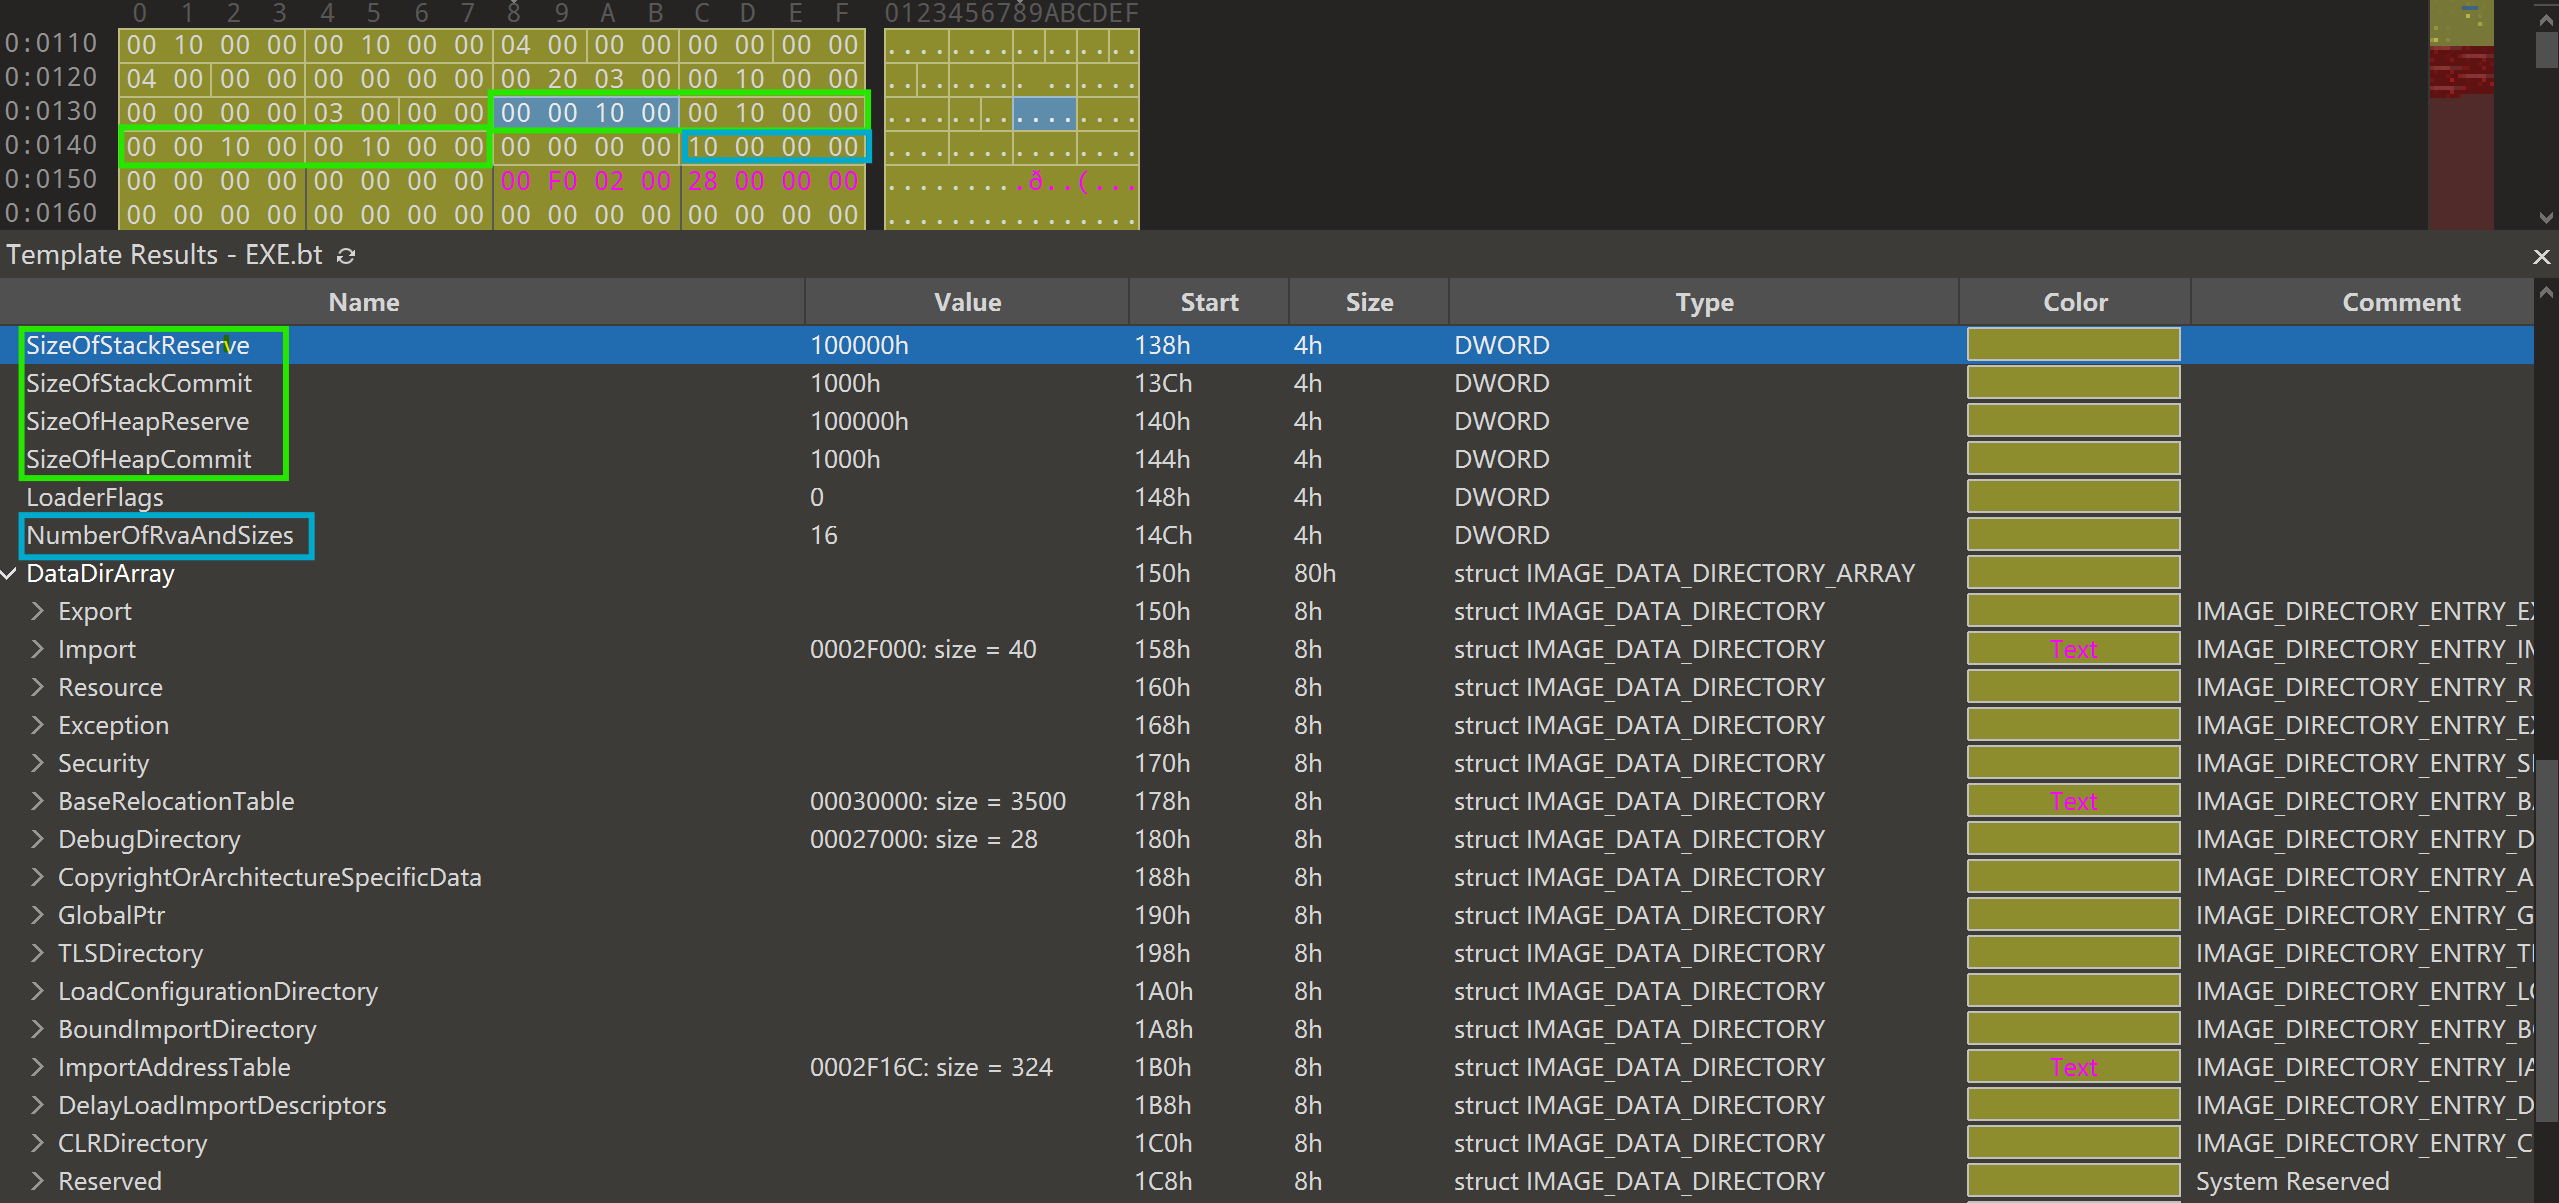Image resolution: width=2559 pixels, height=1203 pixels.
Task: Select hex byte F0 at row 0150
Action: click(x=562, y=181)
